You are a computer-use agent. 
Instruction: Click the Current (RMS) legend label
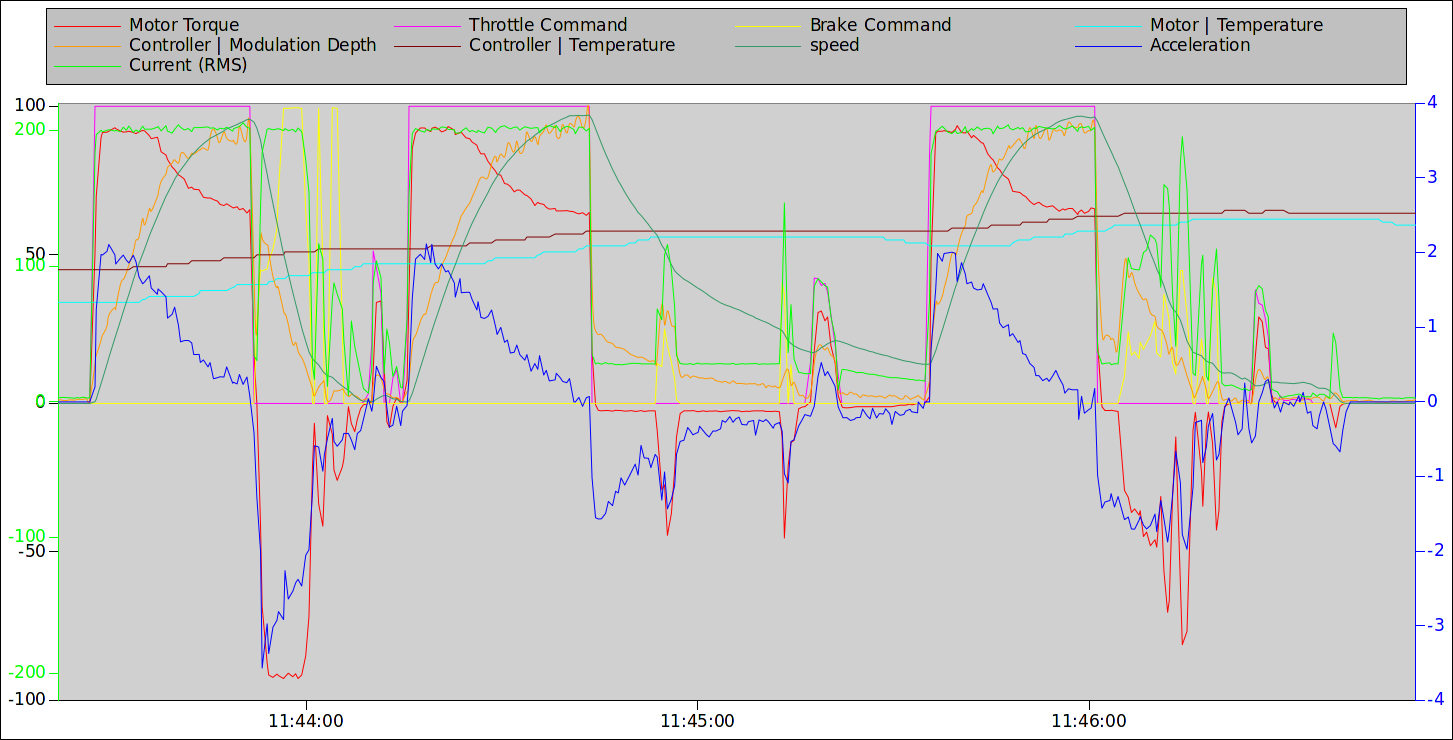pos(188,65)
